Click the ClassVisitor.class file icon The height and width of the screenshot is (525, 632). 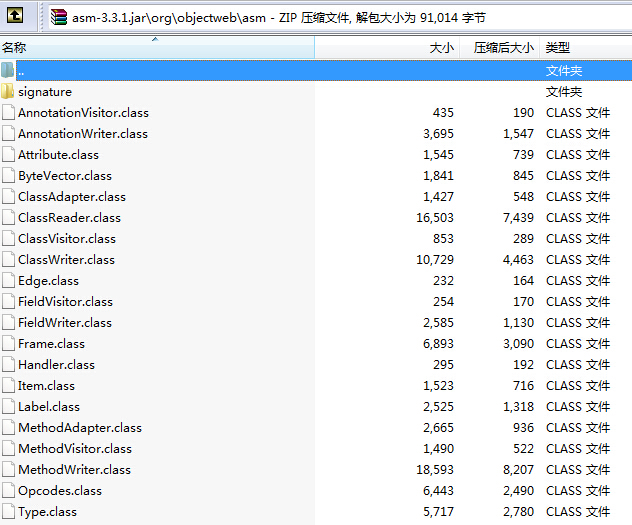pyautogui.click(x=8, y=238)
